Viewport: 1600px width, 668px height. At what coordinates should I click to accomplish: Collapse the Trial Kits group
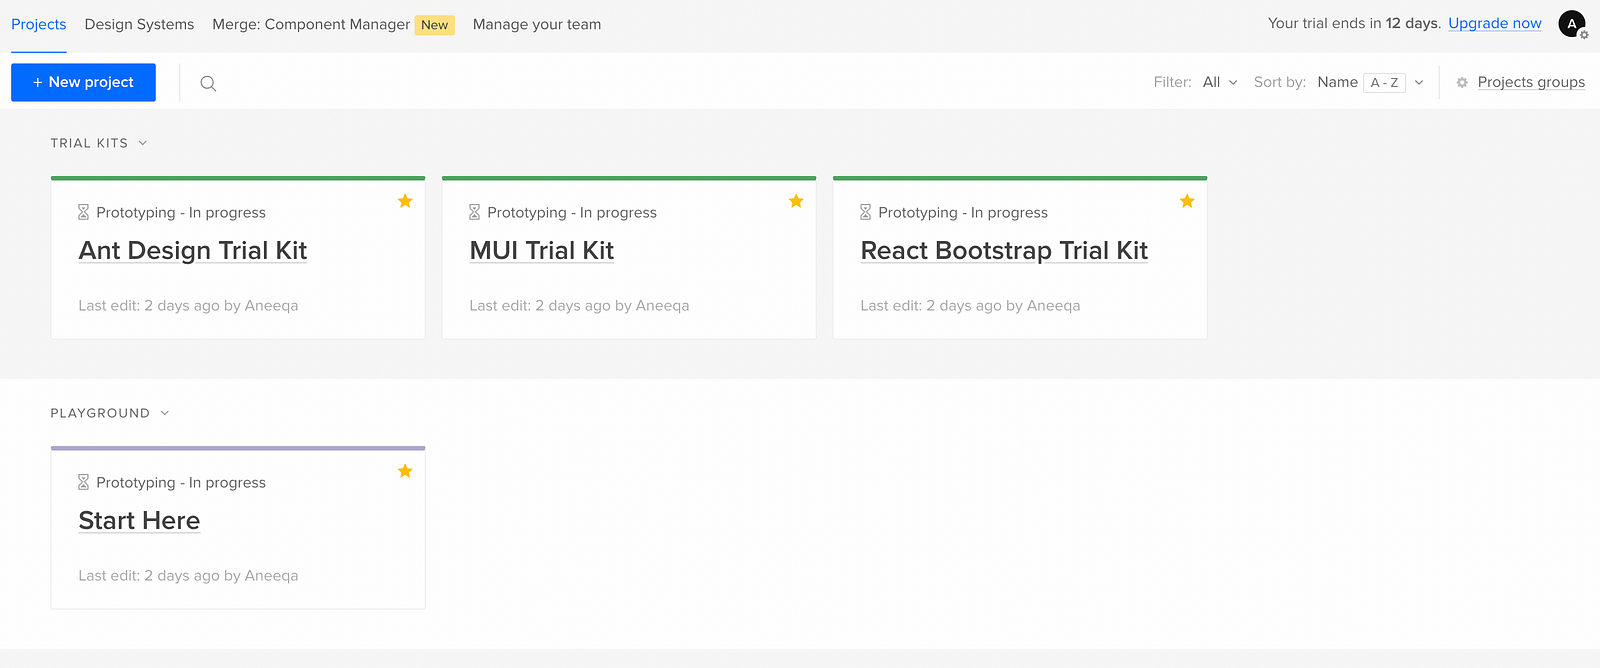tap(143, 143)
